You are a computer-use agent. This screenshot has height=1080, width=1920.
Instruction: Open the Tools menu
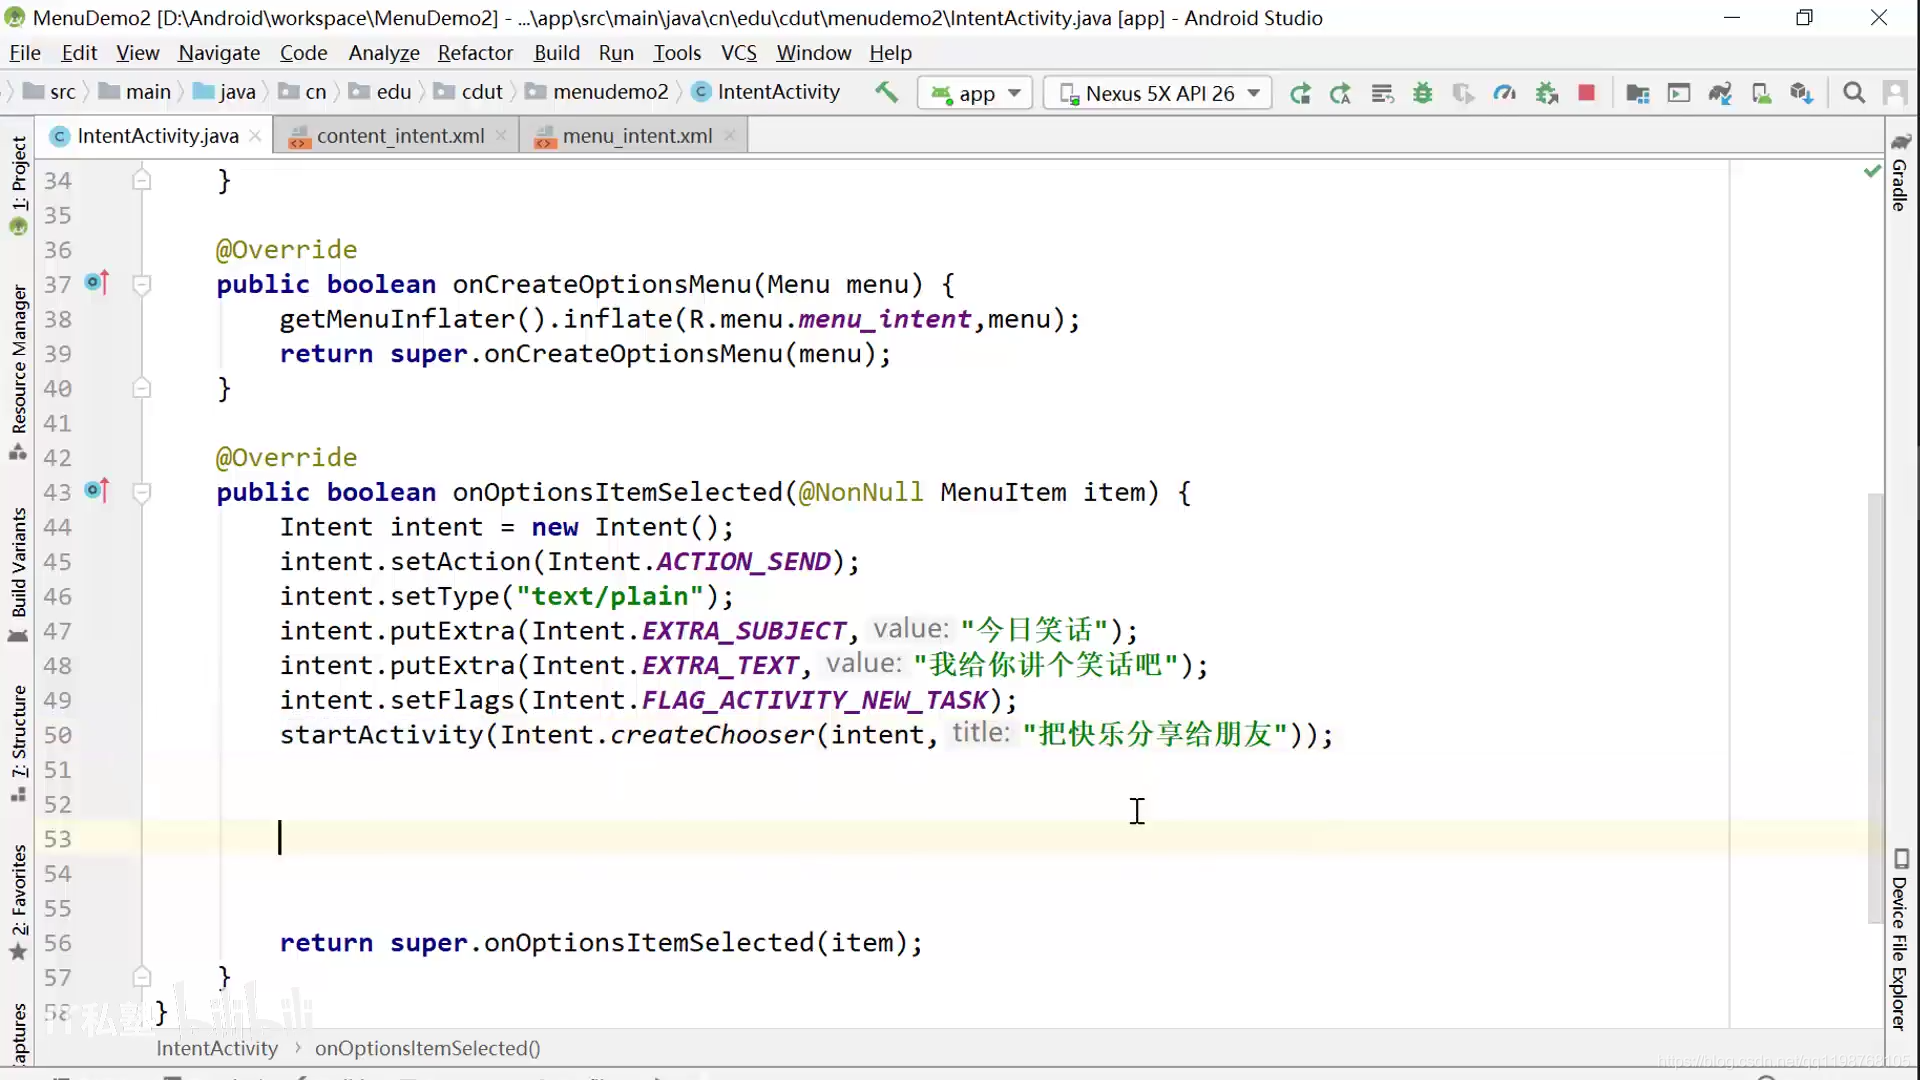[x=677, y=53]
